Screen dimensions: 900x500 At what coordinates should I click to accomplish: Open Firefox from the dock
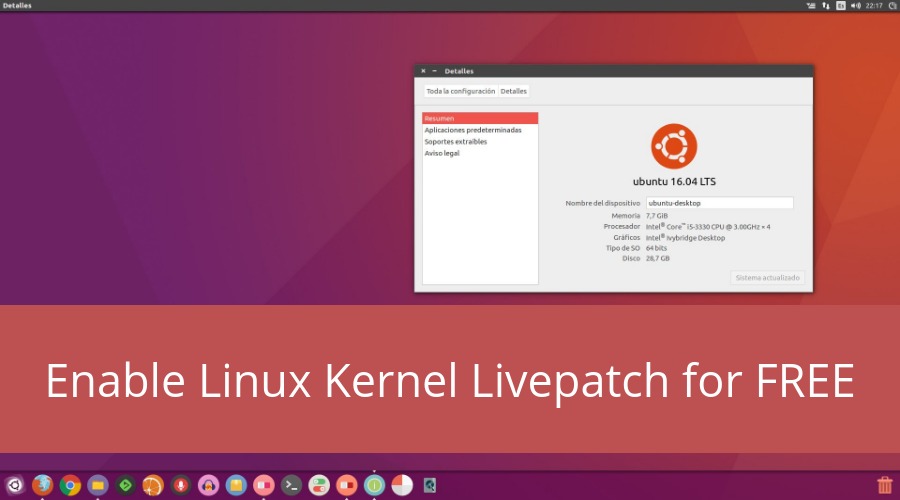(42, 485)
